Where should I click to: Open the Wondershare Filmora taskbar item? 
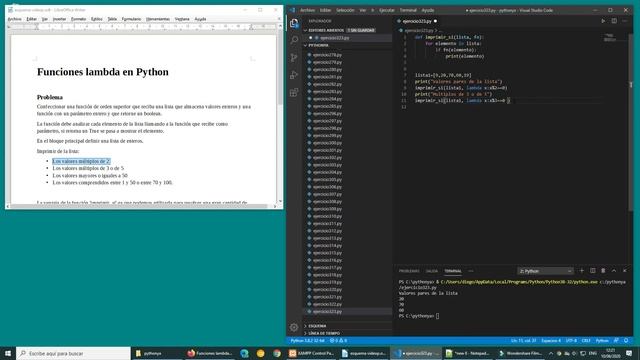click(x=520, y=353)
